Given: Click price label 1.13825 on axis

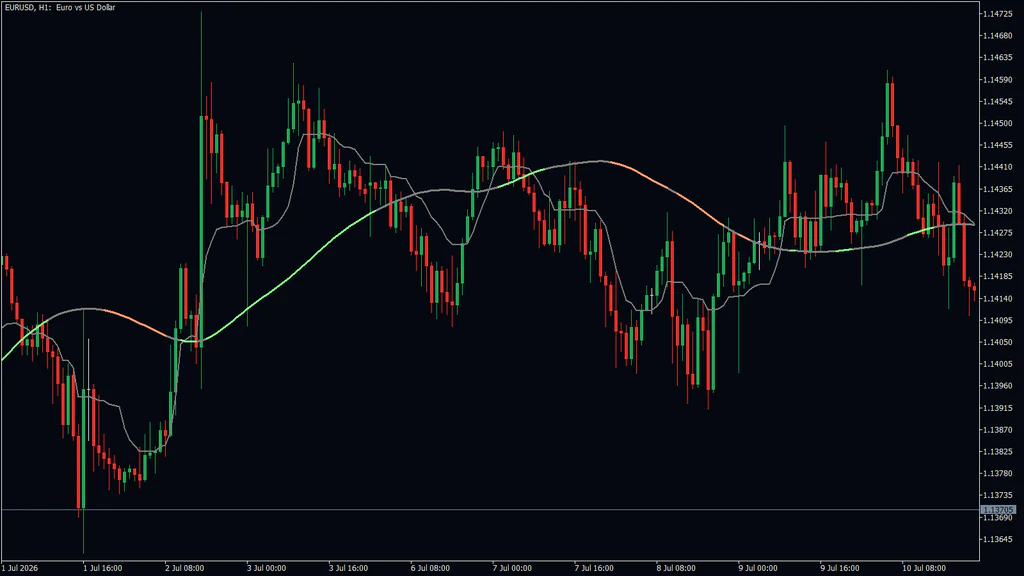Looking at the screenshot, I should (x=998, y=452).
